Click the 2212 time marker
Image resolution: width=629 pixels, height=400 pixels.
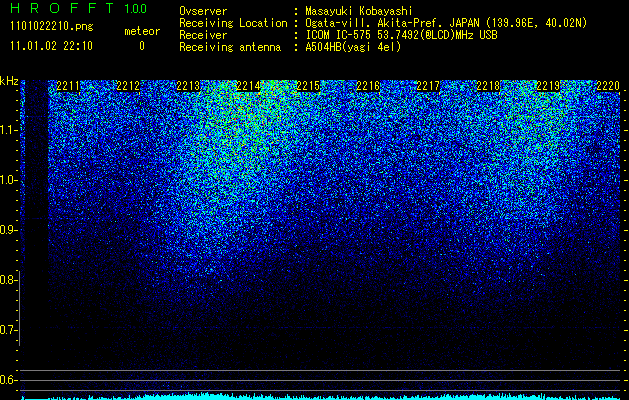(x=128, y=86)
